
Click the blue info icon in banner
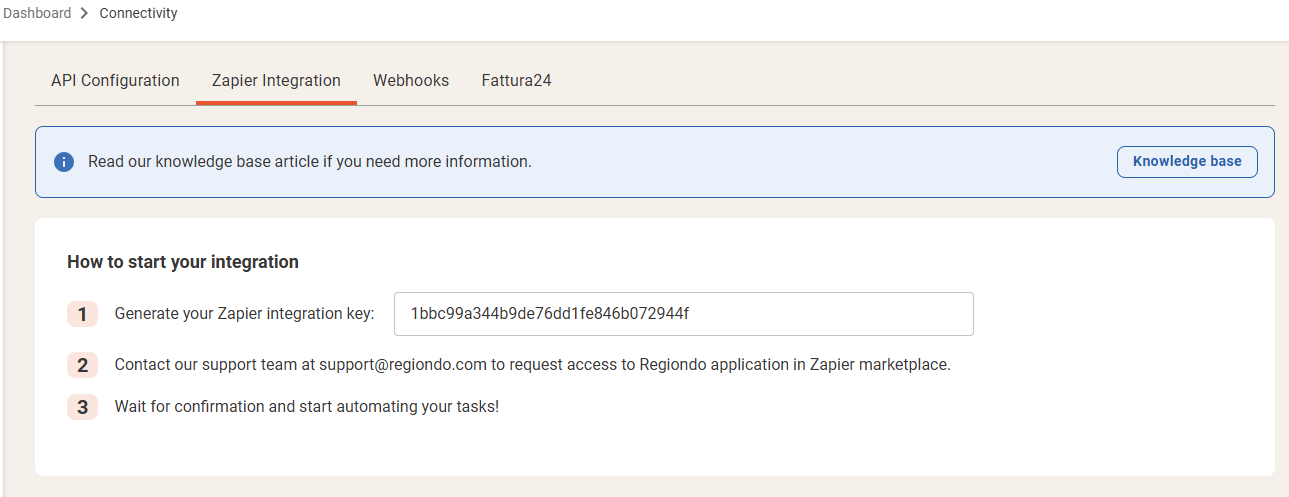(64, 162)
